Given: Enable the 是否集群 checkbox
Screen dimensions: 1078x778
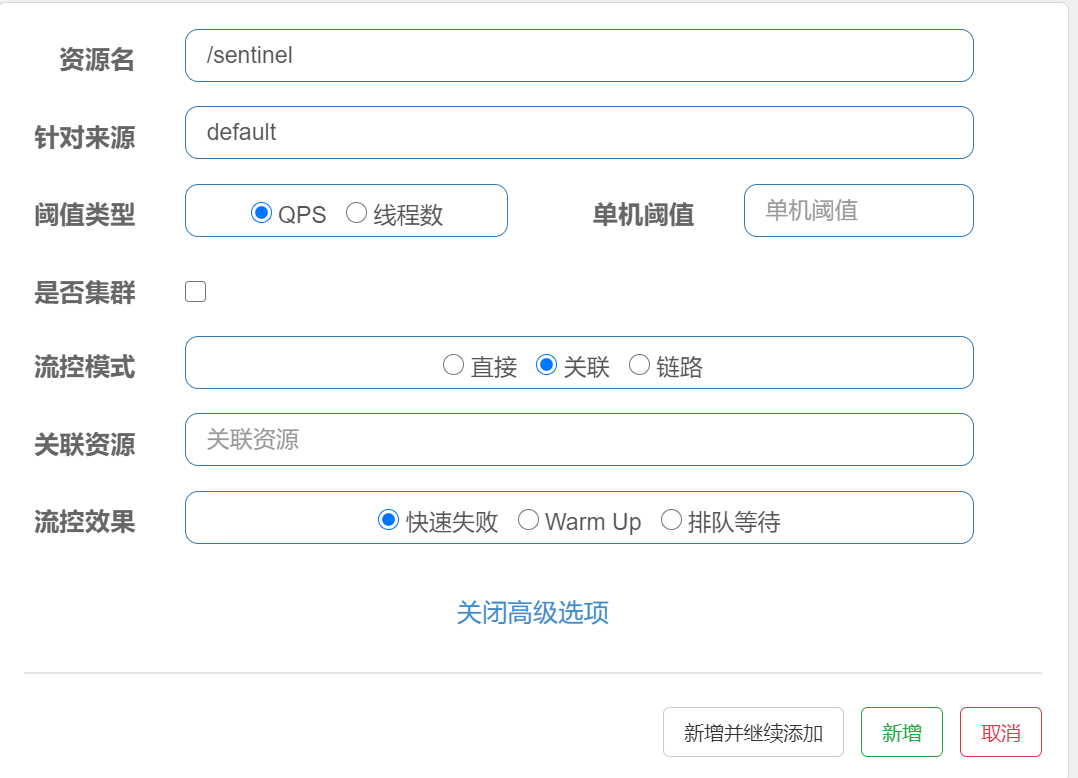Looking at the screenshot, I should pyautogui.click(x=196, y=292).
